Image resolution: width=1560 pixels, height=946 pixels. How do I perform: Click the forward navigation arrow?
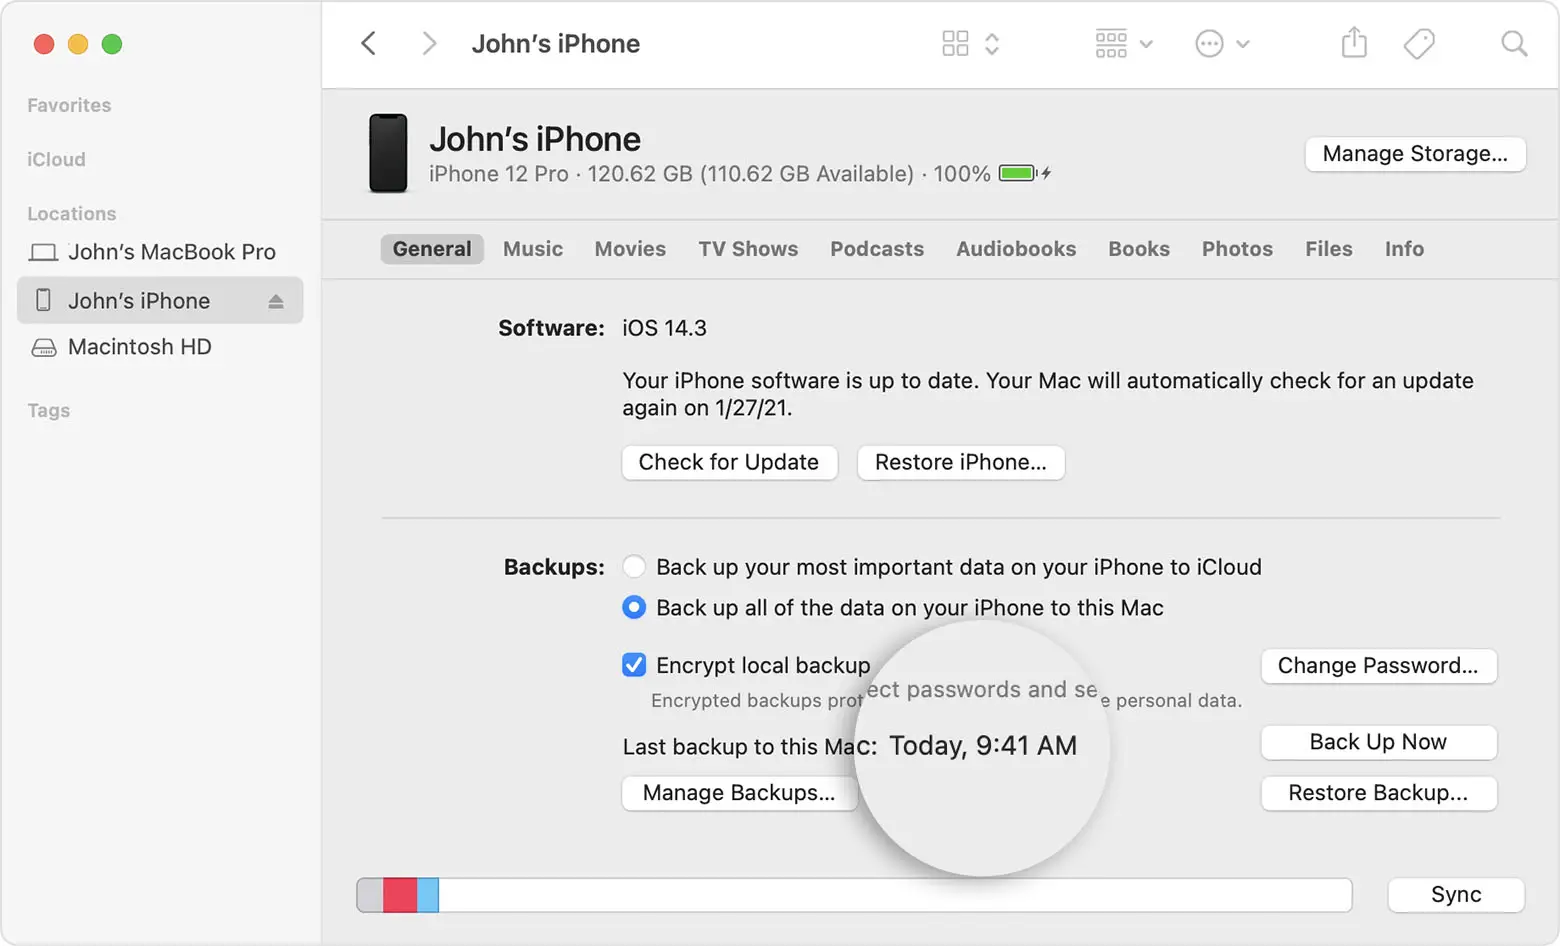428,43
